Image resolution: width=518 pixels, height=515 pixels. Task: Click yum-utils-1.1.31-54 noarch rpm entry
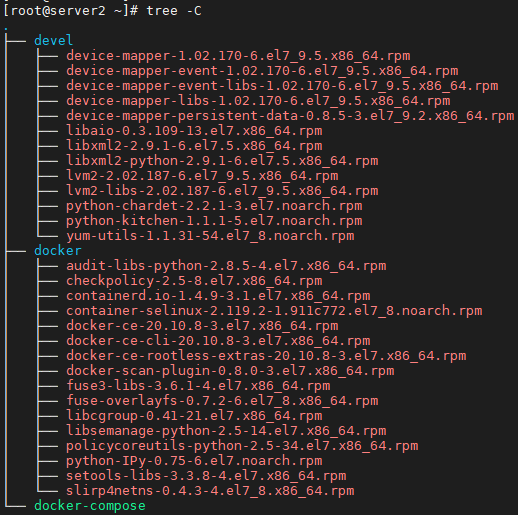(x=210, y=236)
